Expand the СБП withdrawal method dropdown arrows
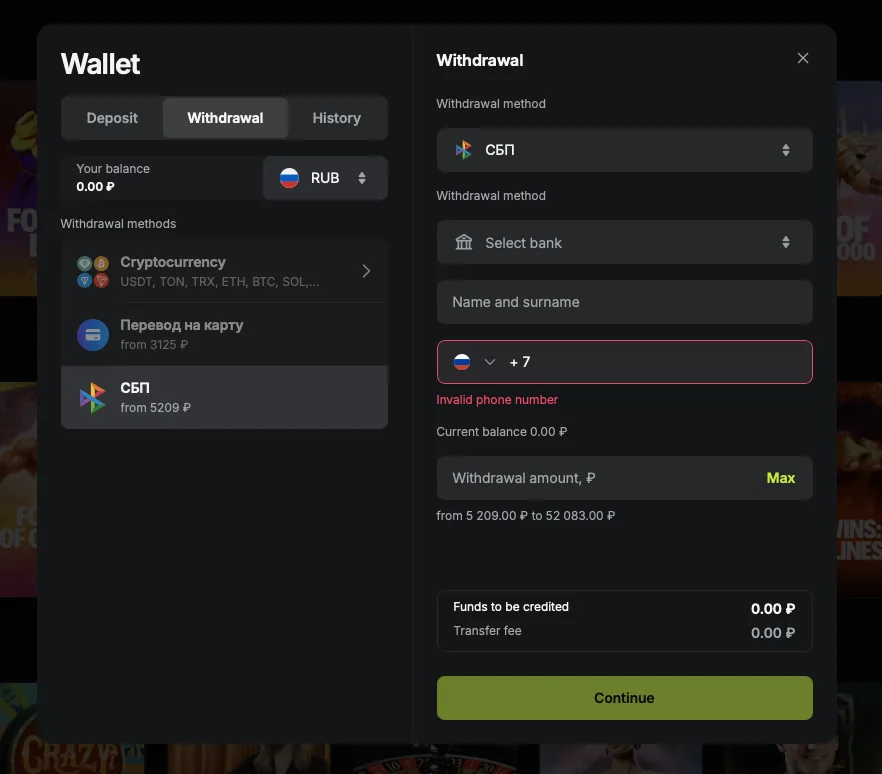 785,150
